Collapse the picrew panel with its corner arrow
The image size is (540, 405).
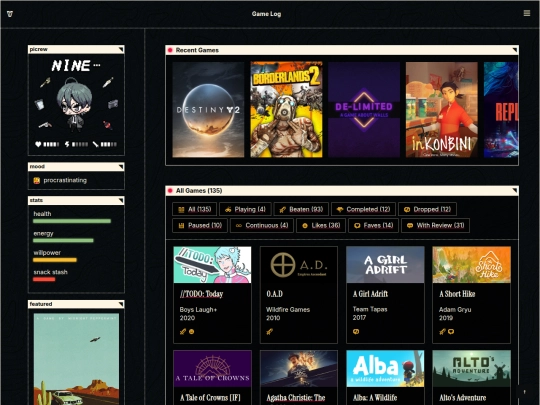click(x=121, y=50)
